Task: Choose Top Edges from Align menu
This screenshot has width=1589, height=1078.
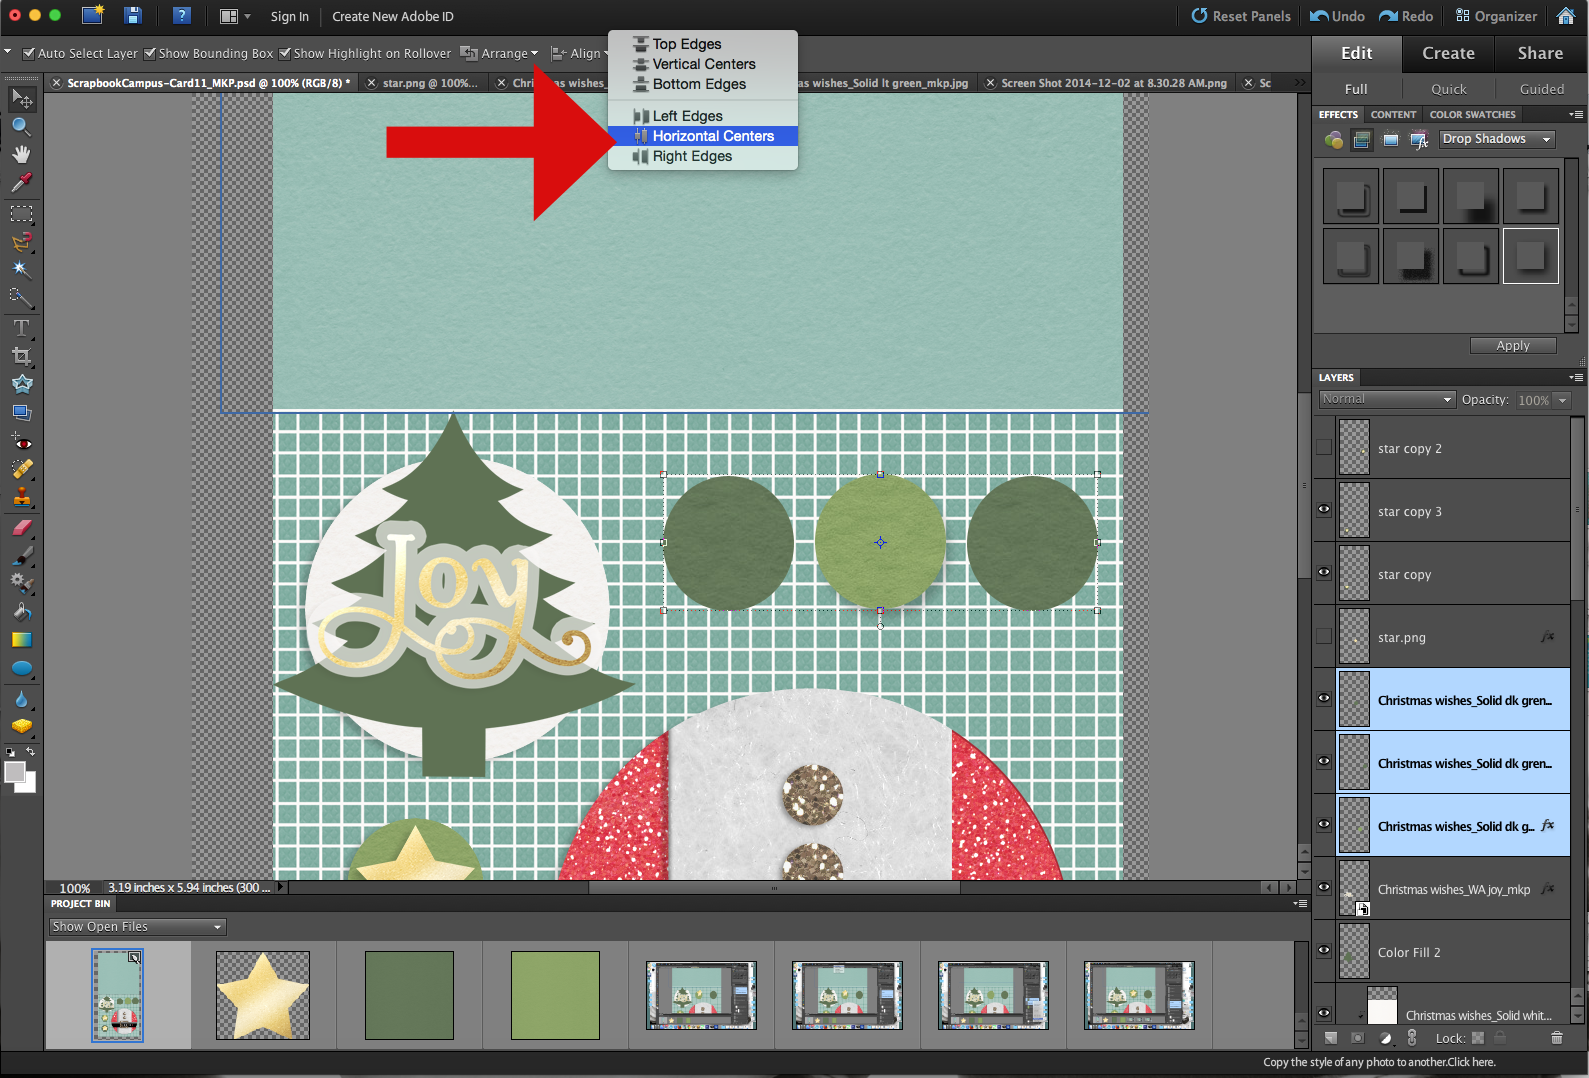Action: tap(703, 44)
